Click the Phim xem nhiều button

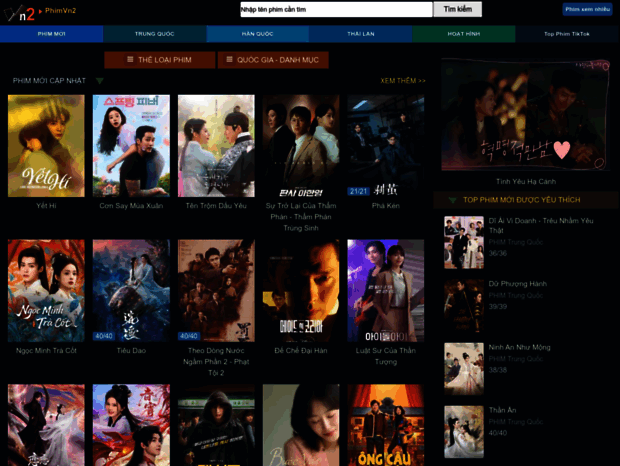pos(587,9)
